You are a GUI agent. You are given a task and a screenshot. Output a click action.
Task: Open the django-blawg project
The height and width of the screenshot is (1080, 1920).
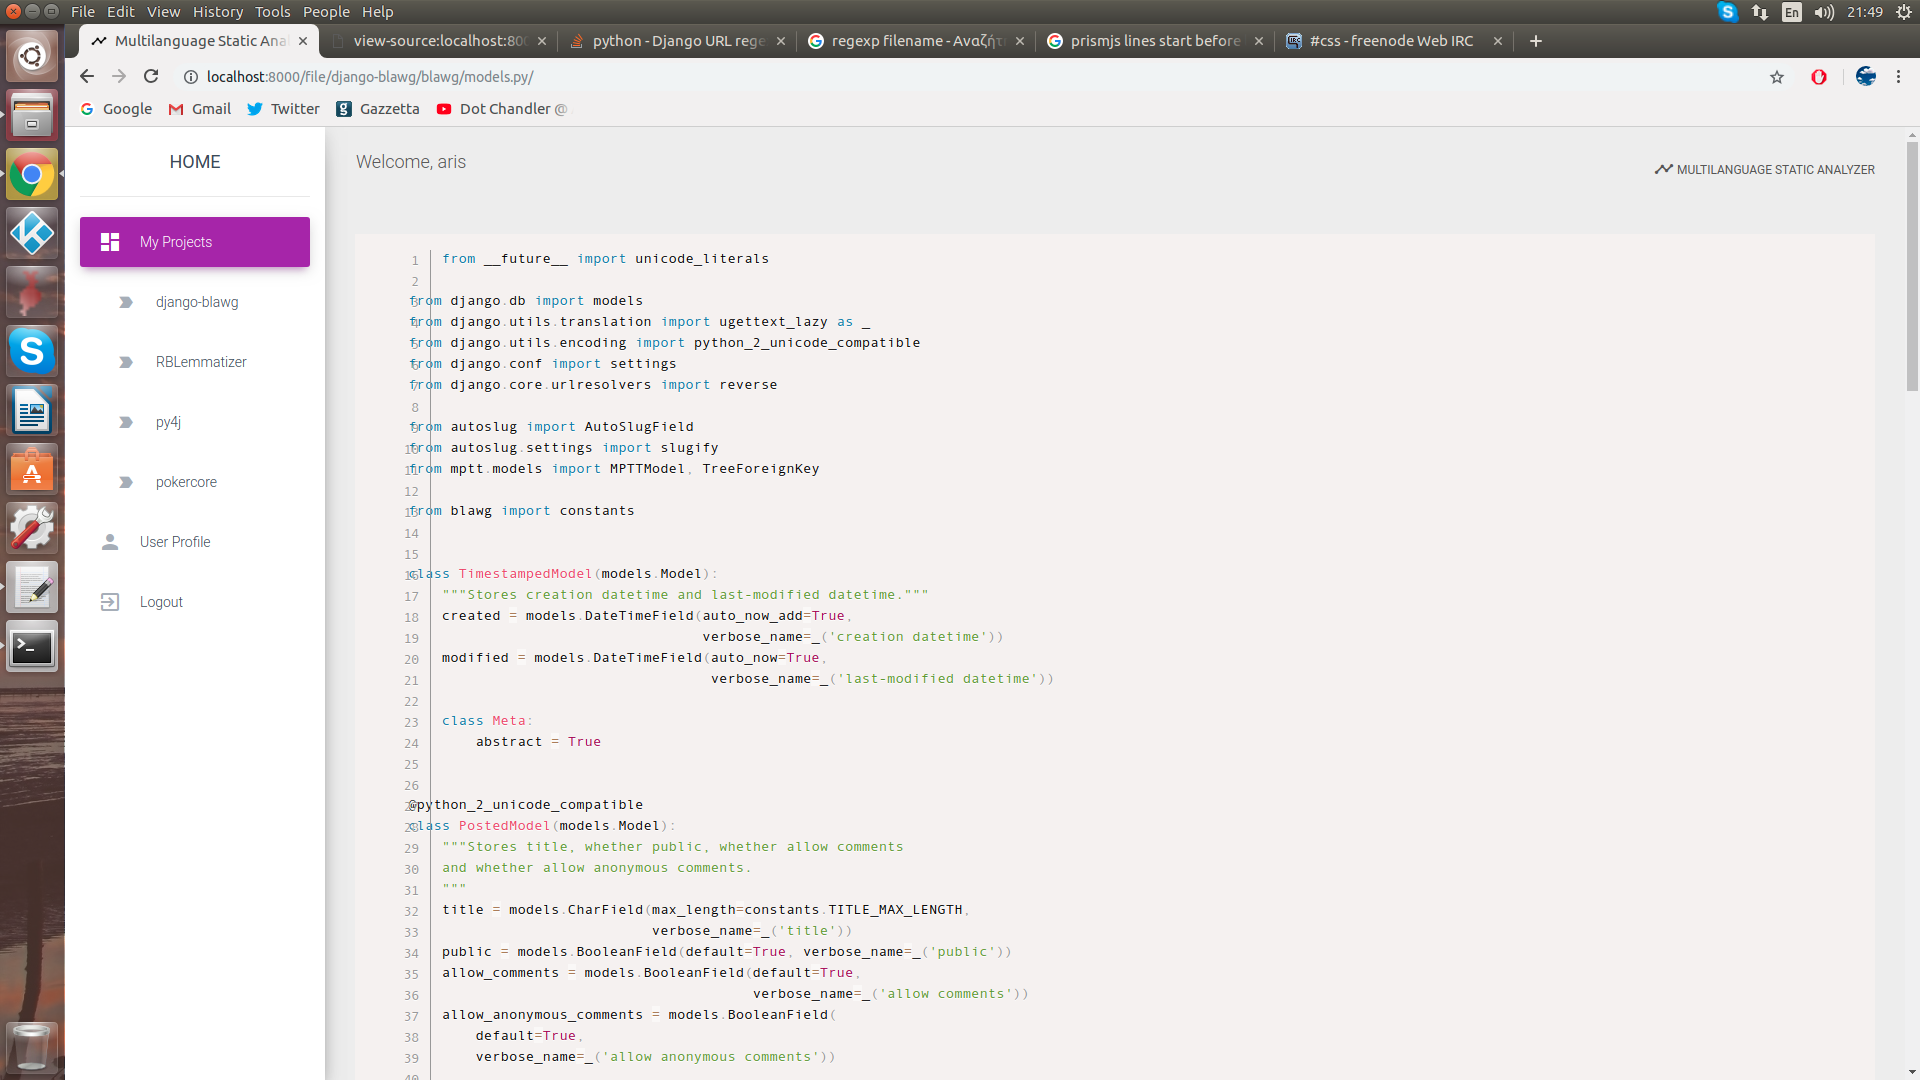pos(197,302)
